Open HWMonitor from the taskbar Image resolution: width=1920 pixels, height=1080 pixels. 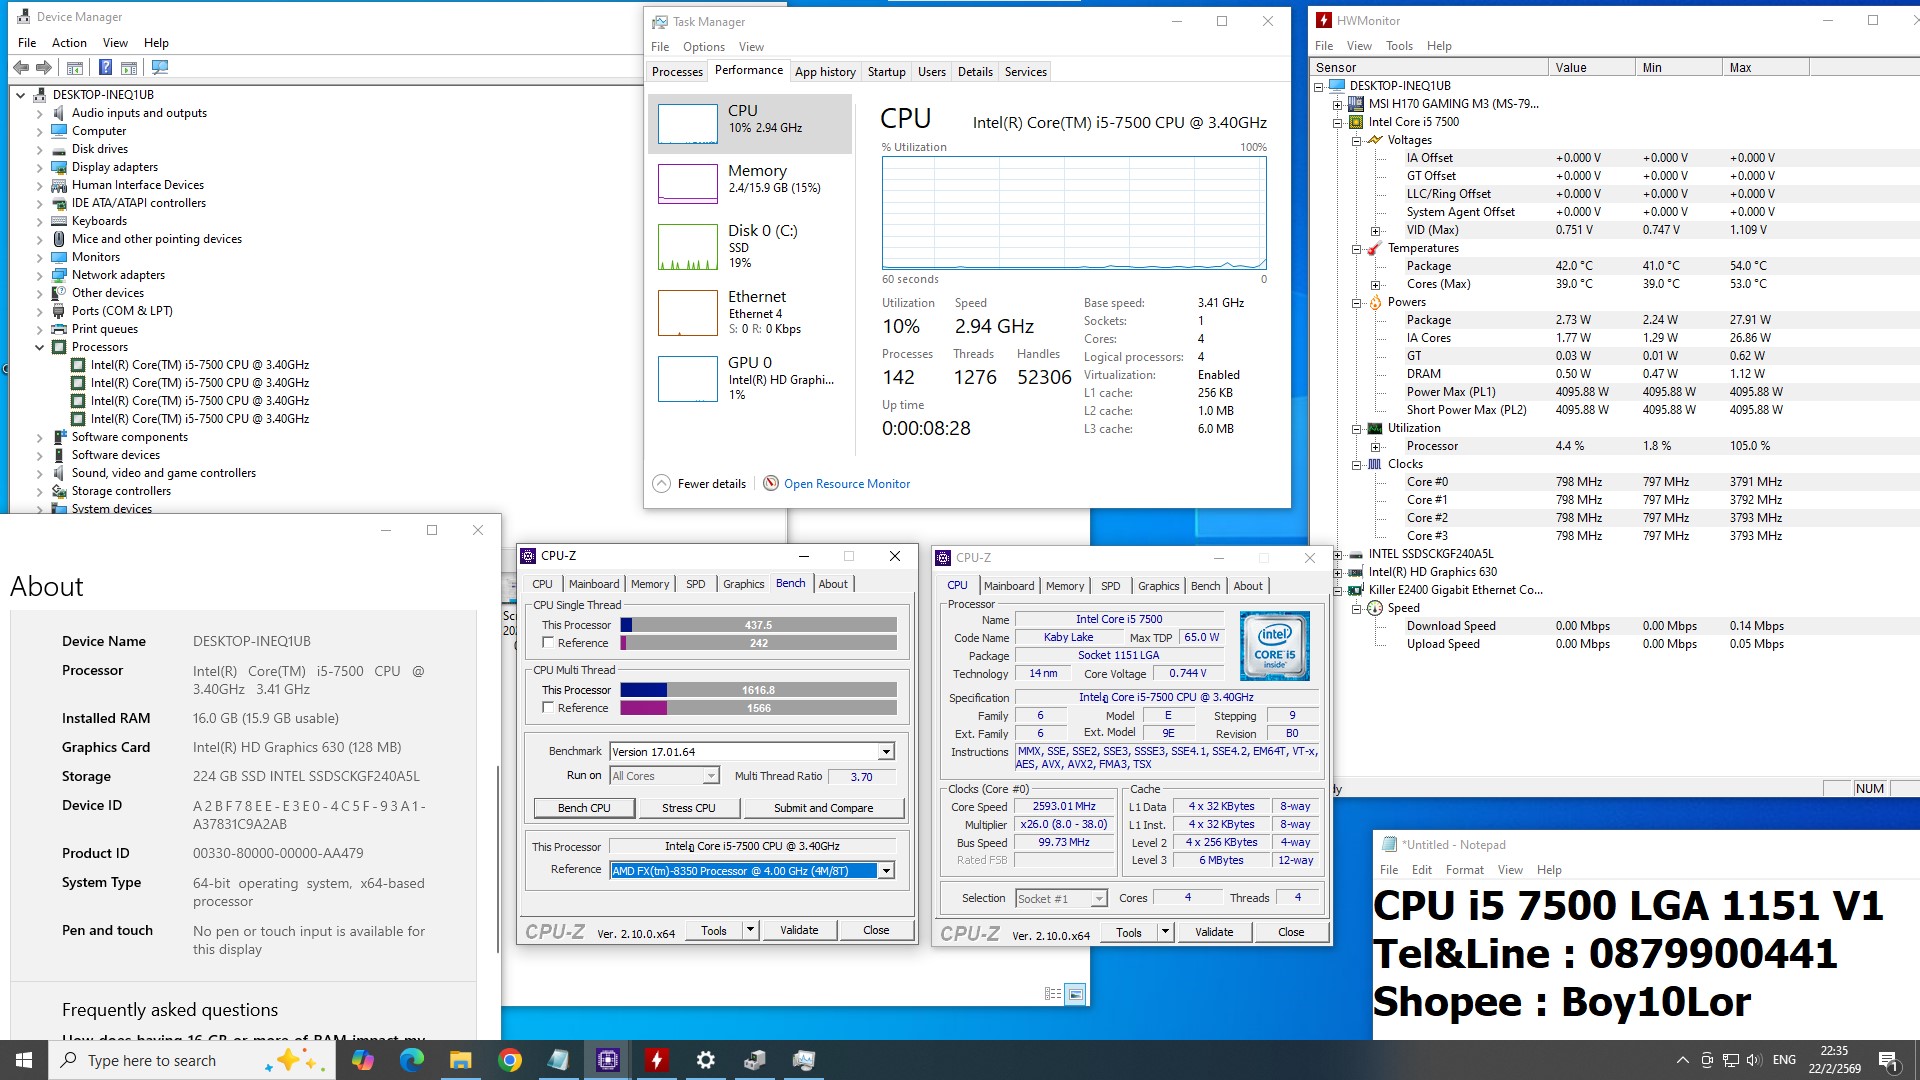[x=656, y=1060]
